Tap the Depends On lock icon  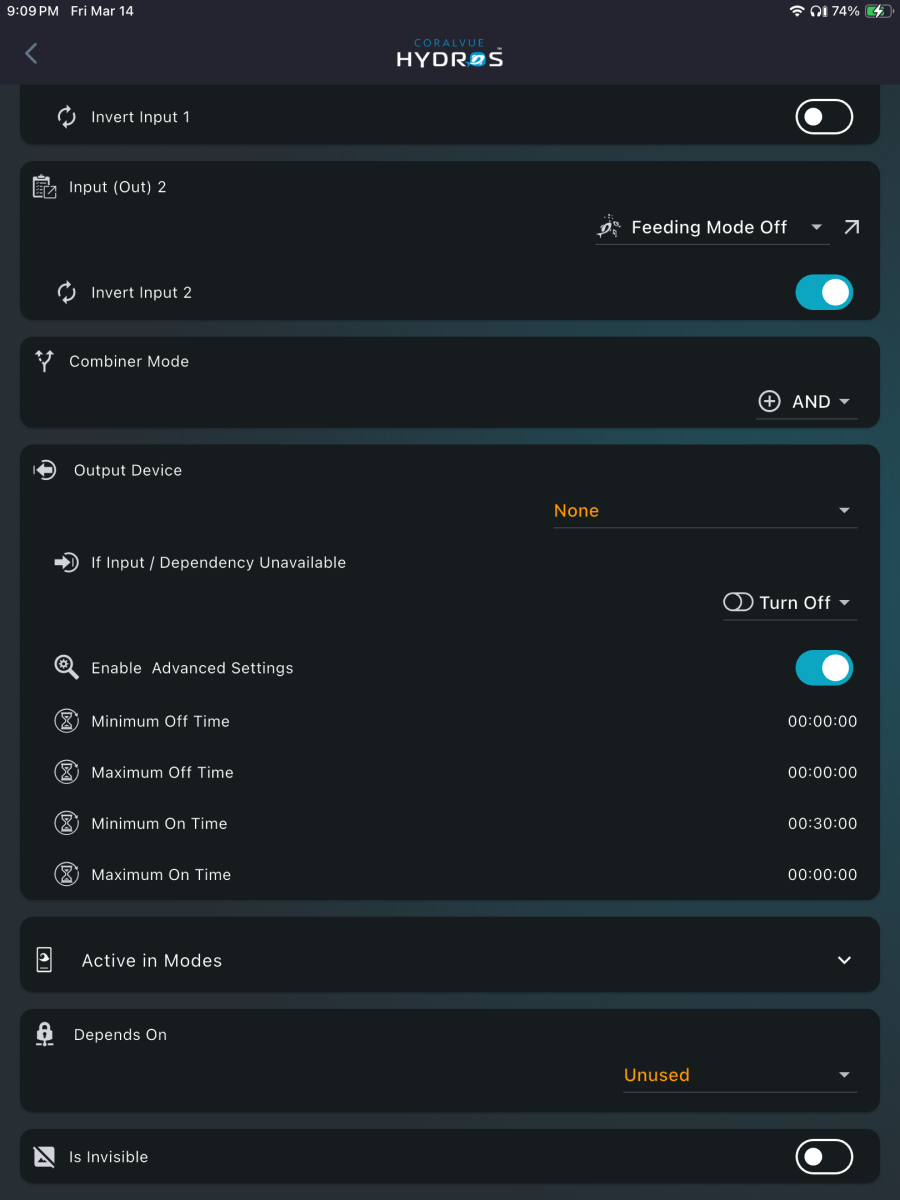coord(45,1035)
